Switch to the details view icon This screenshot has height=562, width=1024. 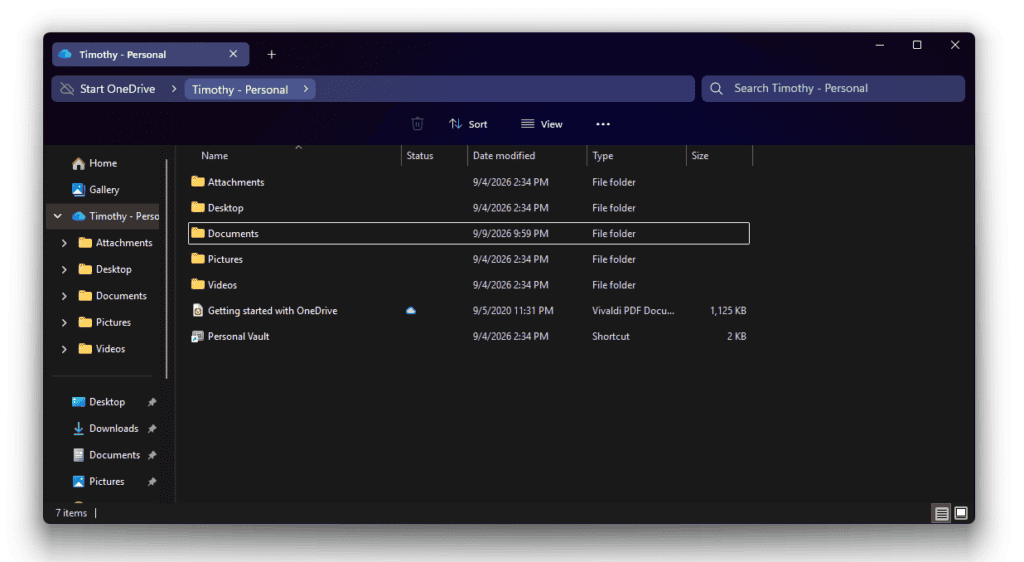point(941,513)
